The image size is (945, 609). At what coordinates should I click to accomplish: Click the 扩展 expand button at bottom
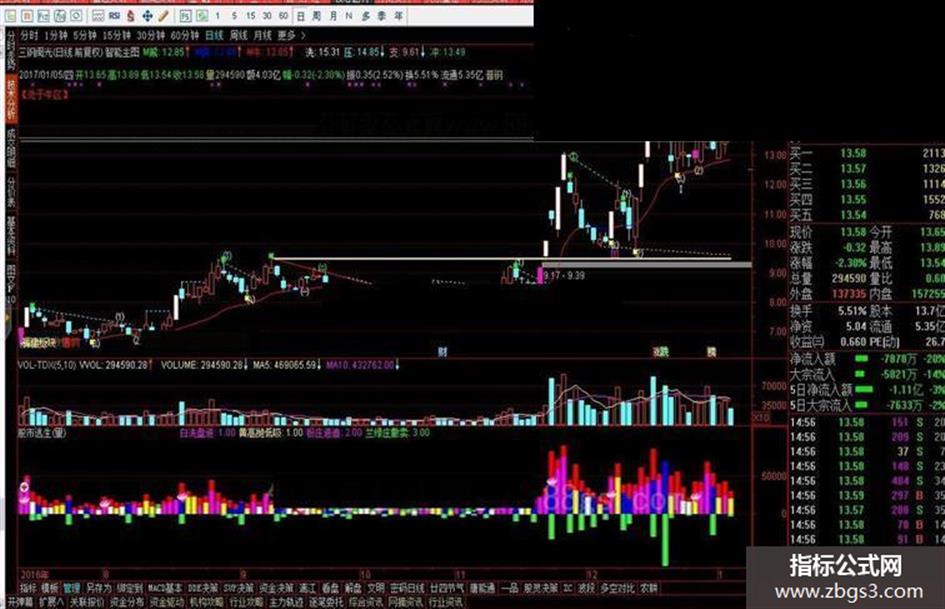pos(51,602)
